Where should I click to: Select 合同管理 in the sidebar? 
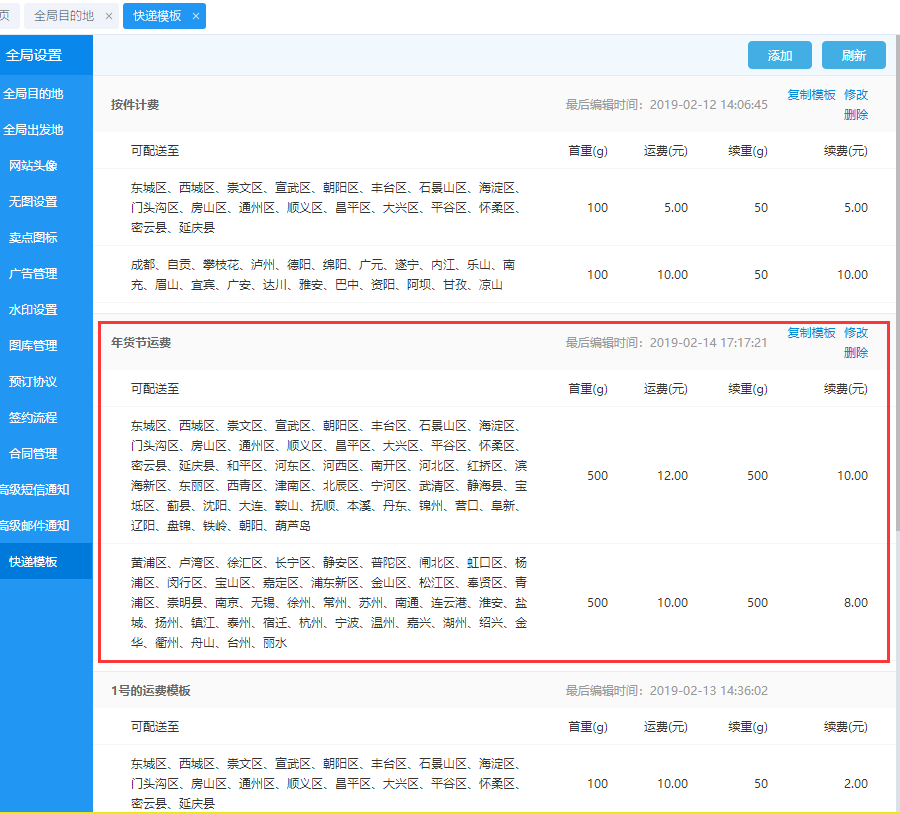point(33,454)
